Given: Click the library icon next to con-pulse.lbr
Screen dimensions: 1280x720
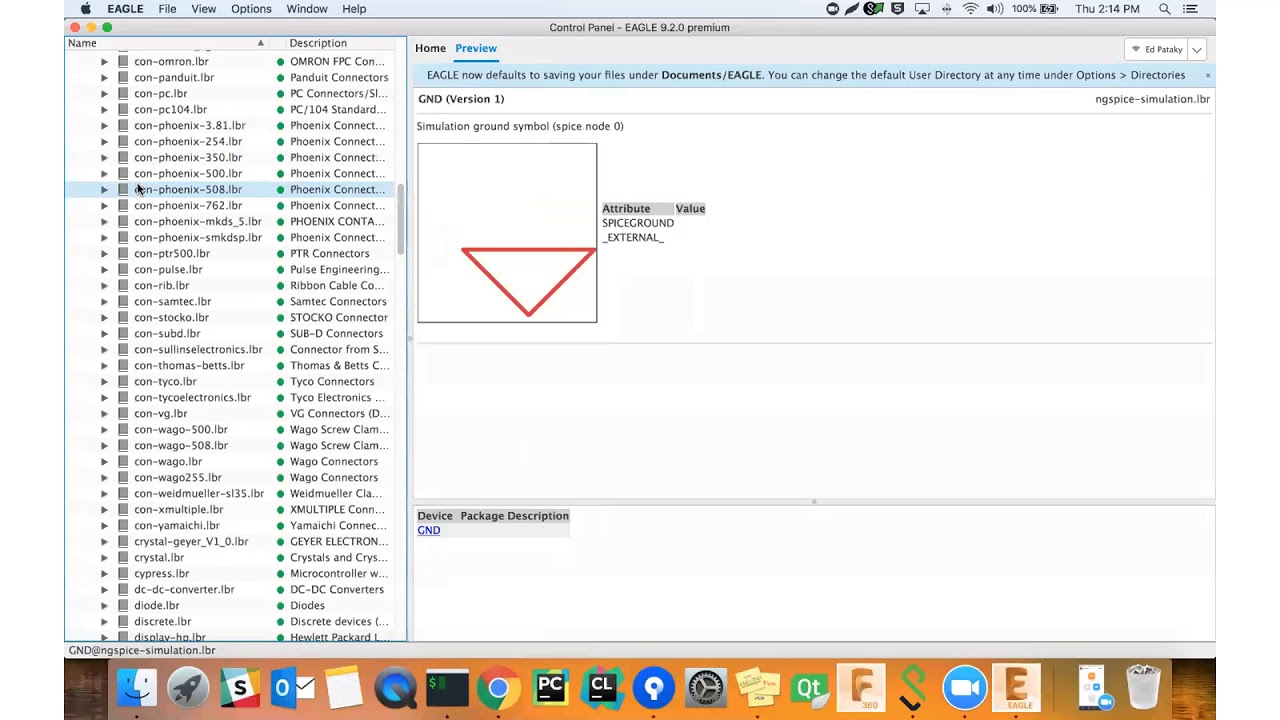Looking at the screenshot, I should (x=123, y=269).
